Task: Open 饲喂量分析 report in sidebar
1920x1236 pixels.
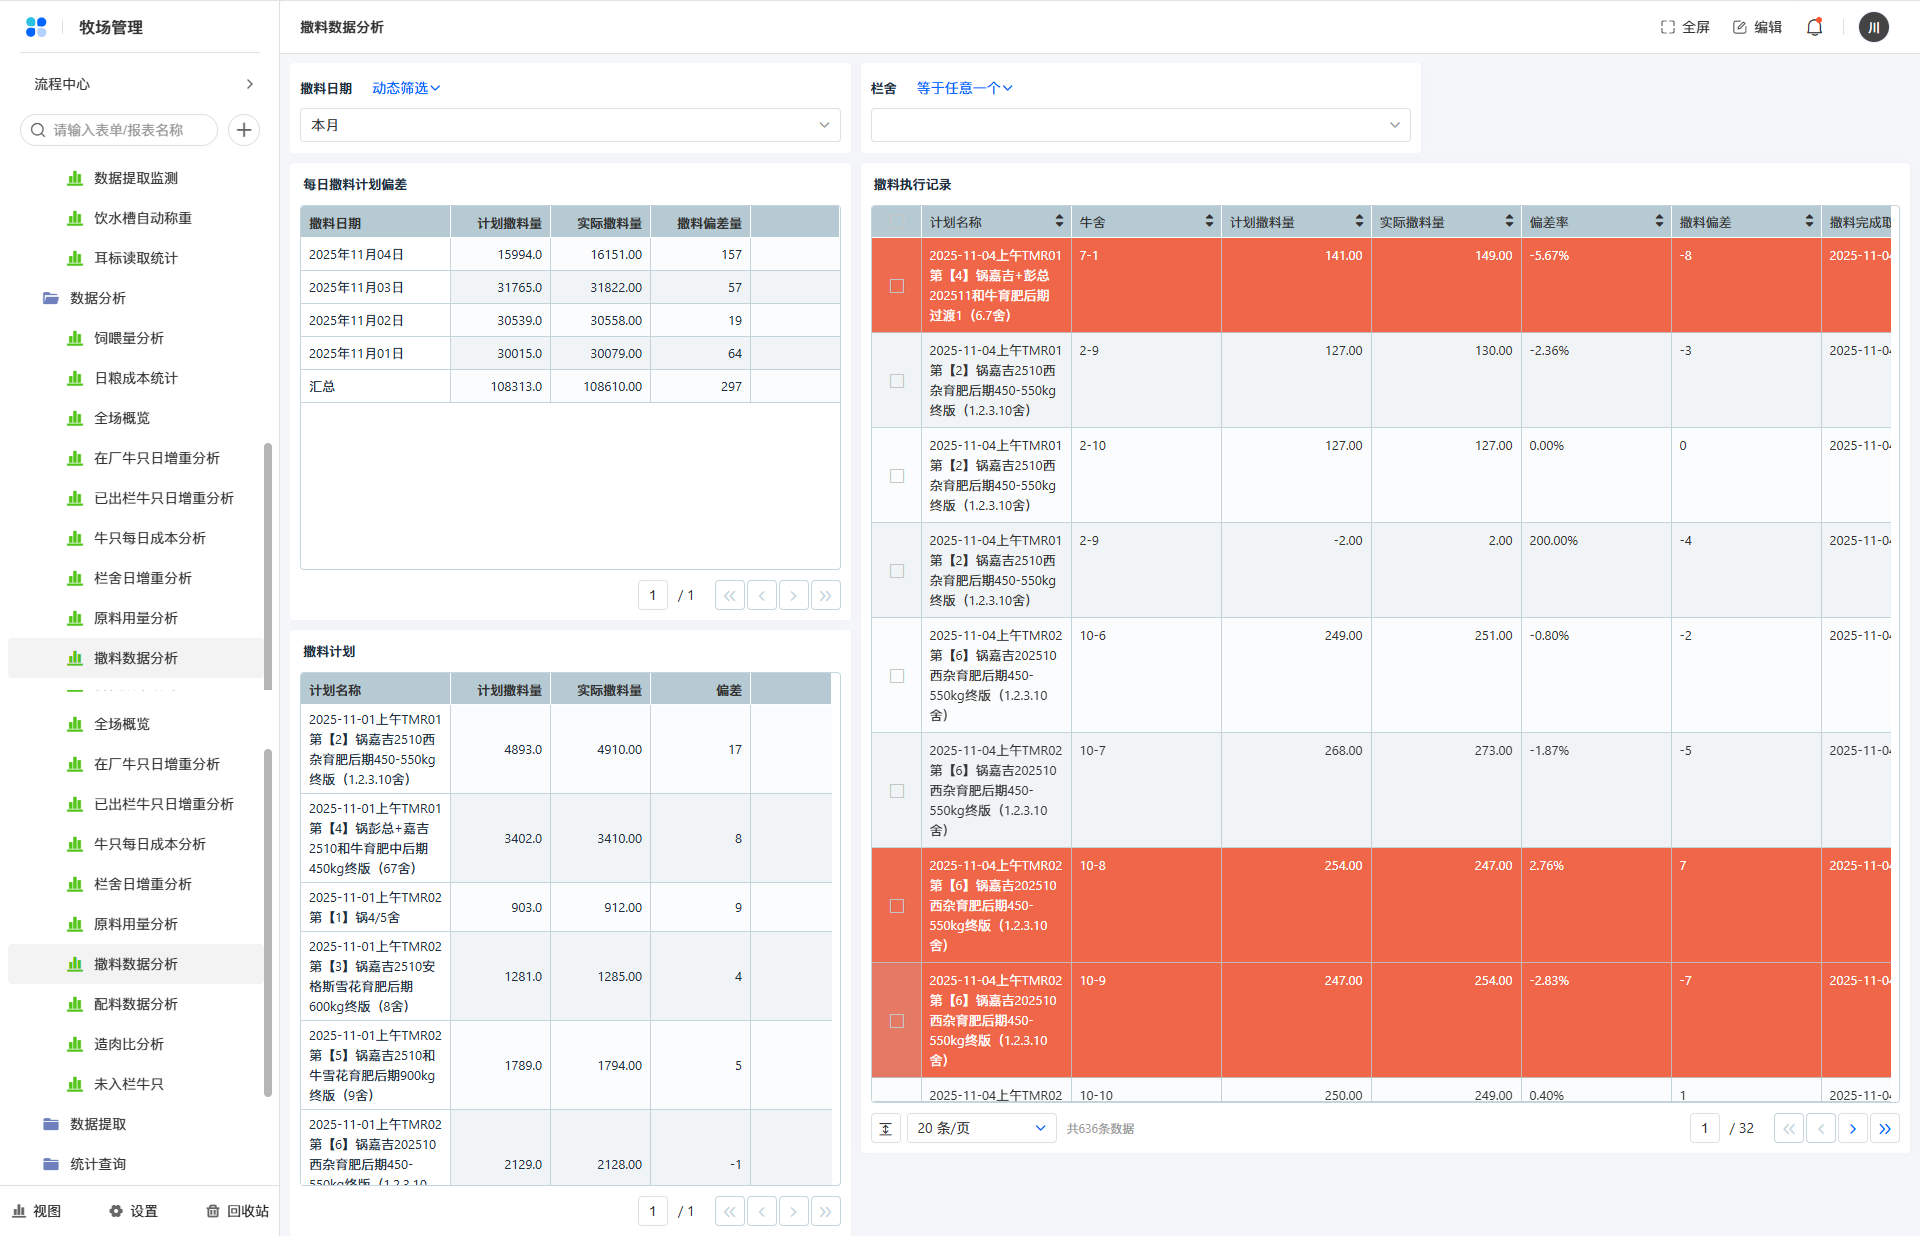Action: (x=129, y=338)
